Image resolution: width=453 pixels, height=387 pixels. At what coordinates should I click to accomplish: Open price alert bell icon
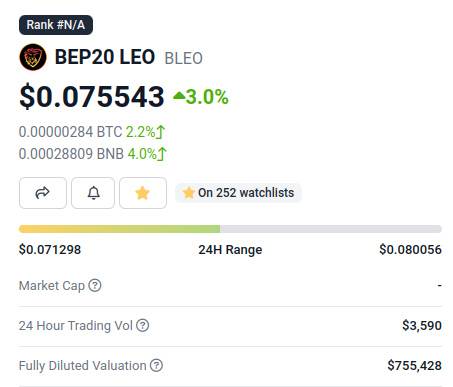pos(93,193)
